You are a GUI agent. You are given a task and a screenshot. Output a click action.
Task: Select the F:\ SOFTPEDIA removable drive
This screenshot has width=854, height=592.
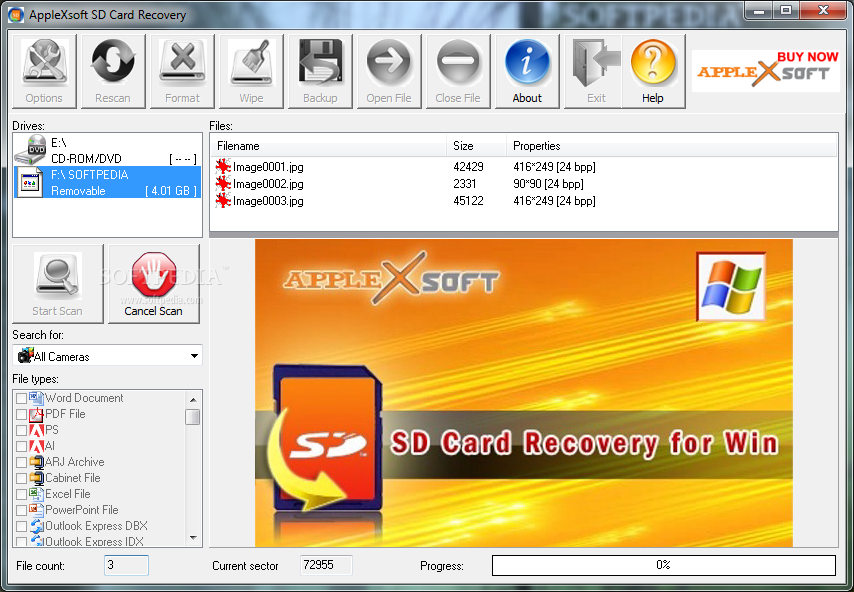(x=107, y=182)
